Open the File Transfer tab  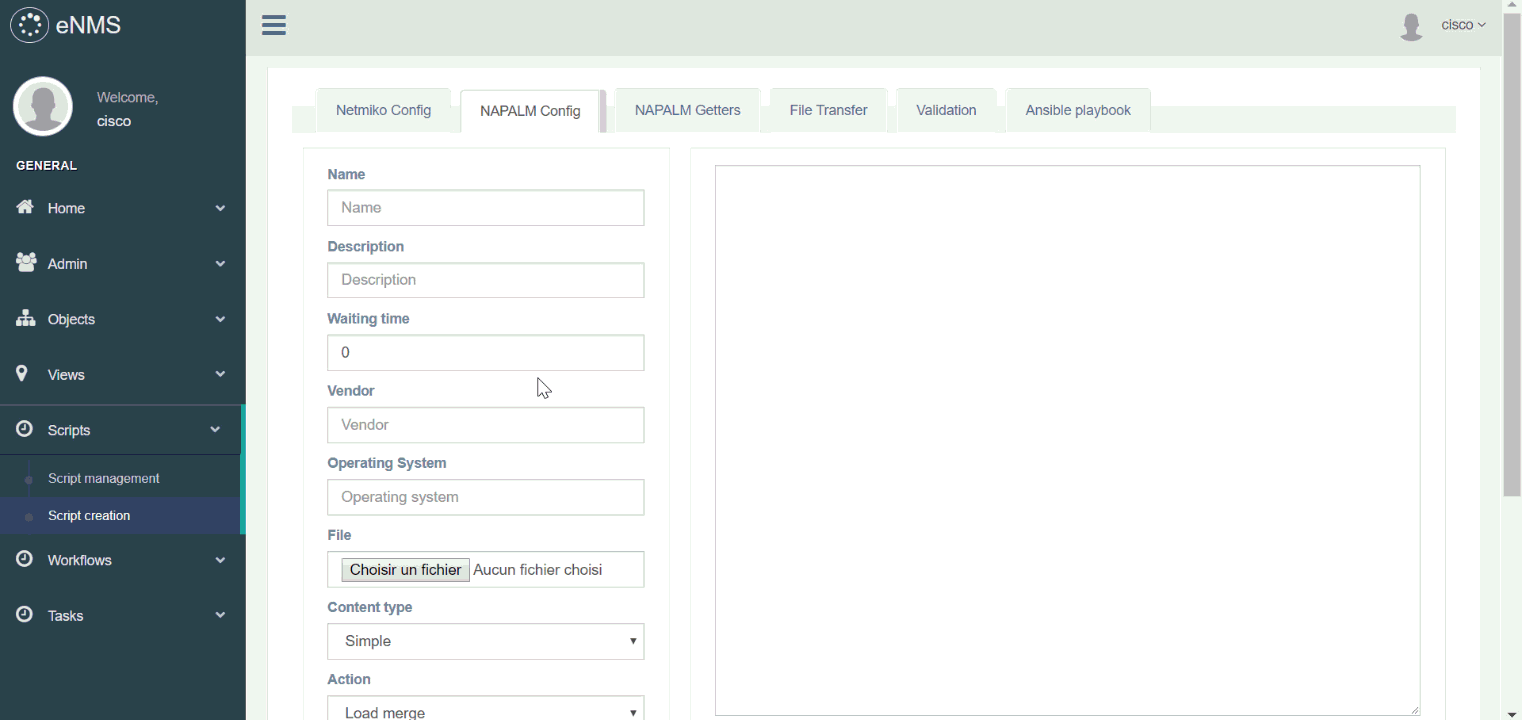point(828,110)
